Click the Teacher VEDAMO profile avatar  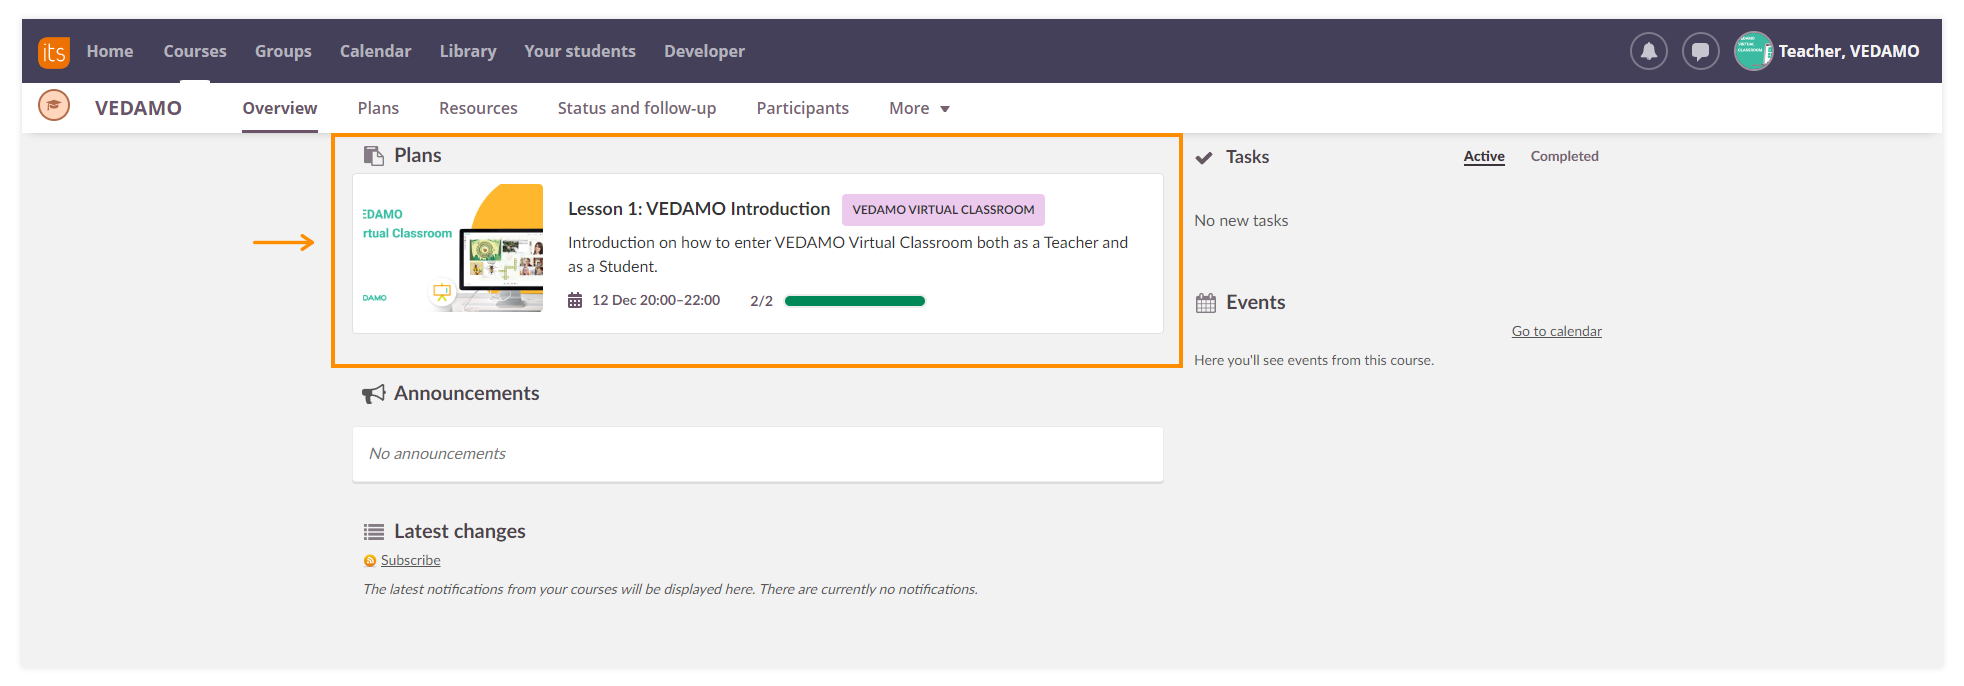coord(1753,51)
